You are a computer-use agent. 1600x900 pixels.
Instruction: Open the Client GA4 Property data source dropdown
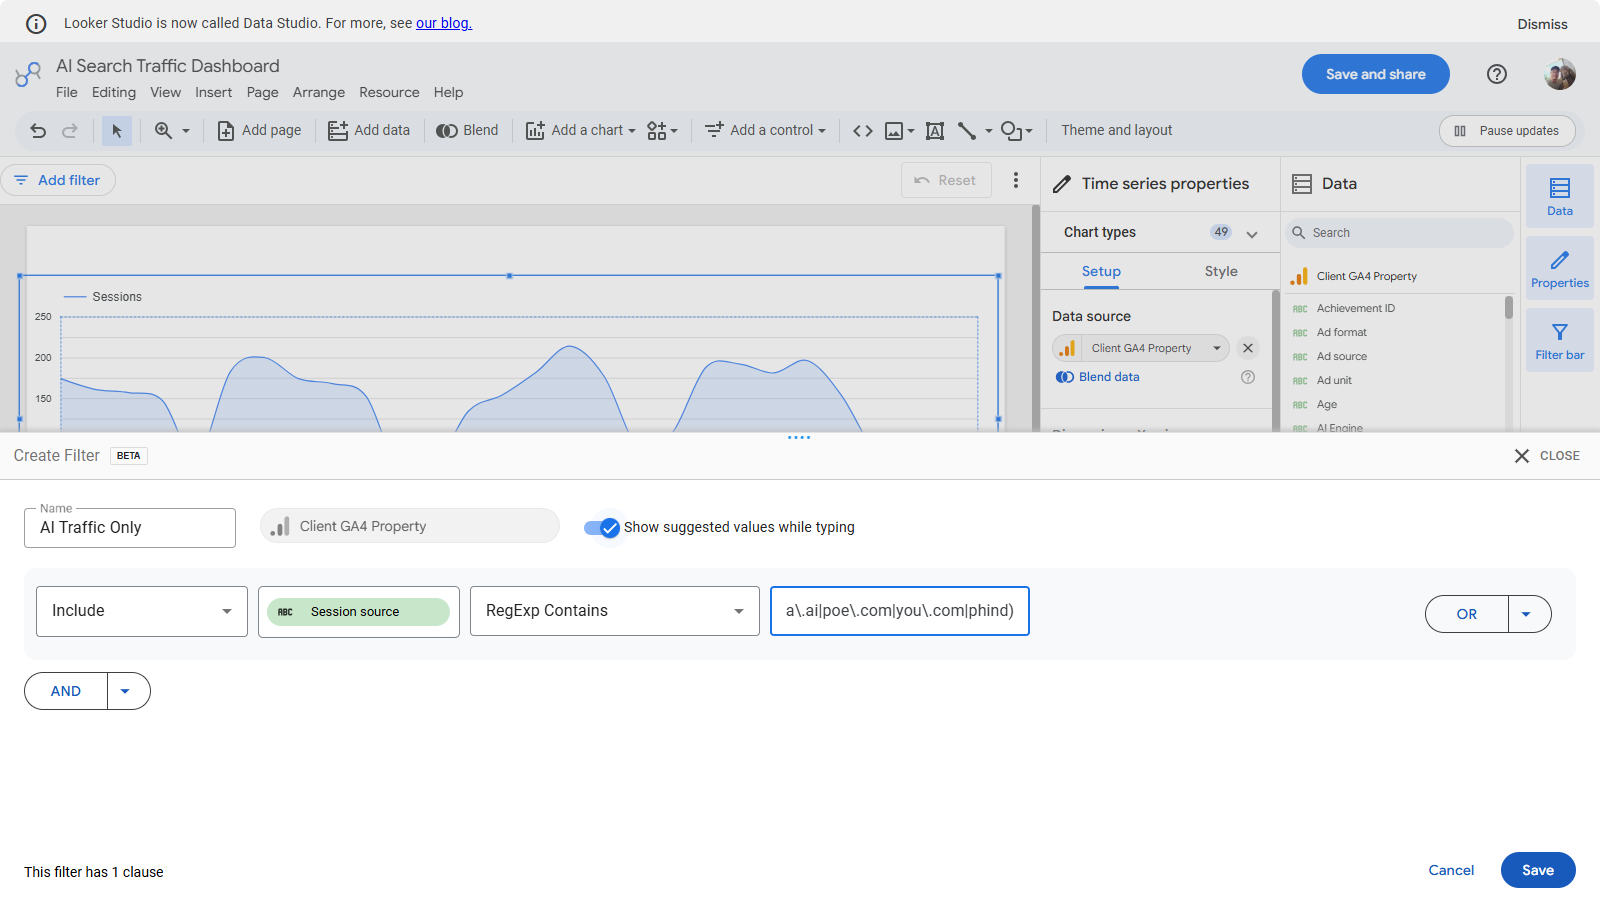tap(1141, 348)
